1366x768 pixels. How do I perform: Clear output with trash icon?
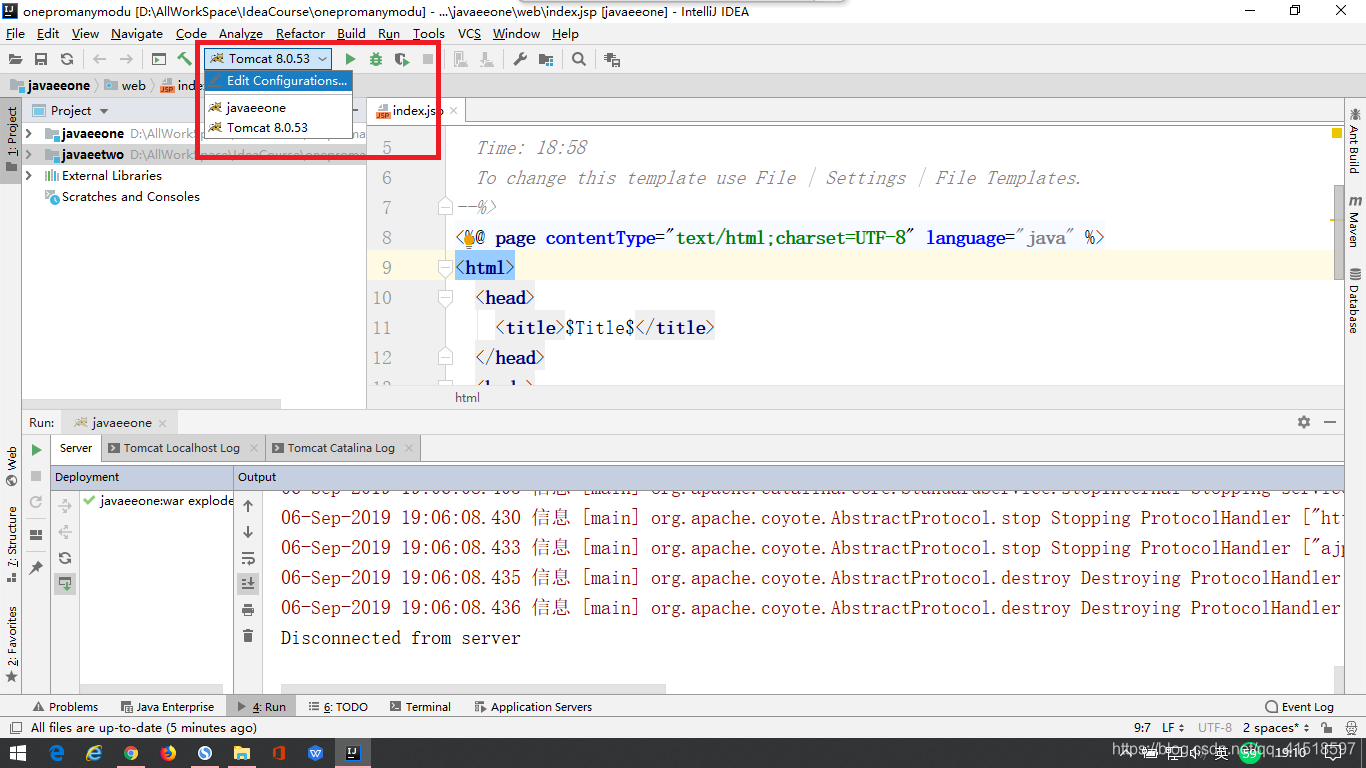point(248,636)
